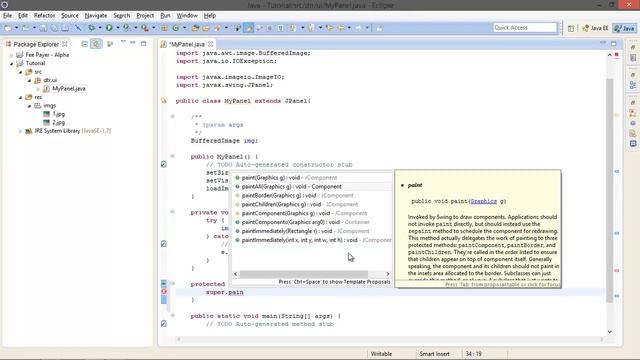Toggle the highlighted Mark Occurrences toolbar button
Screen dimensions: 640x360
tap(248, 28)
